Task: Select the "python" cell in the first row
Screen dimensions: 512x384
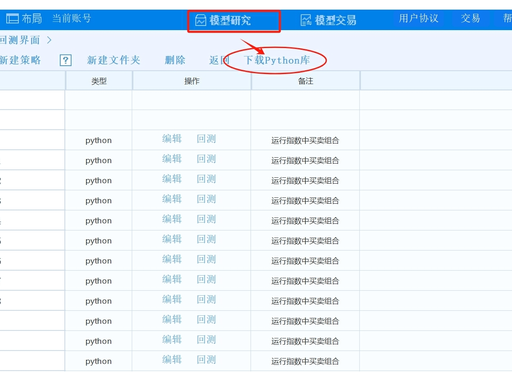Action: (99, 141)
